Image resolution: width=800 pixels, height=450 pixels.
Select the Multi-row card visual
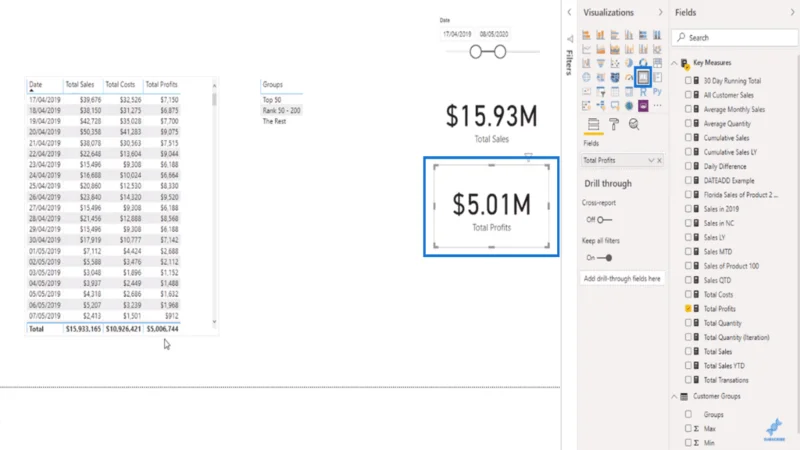657,78
